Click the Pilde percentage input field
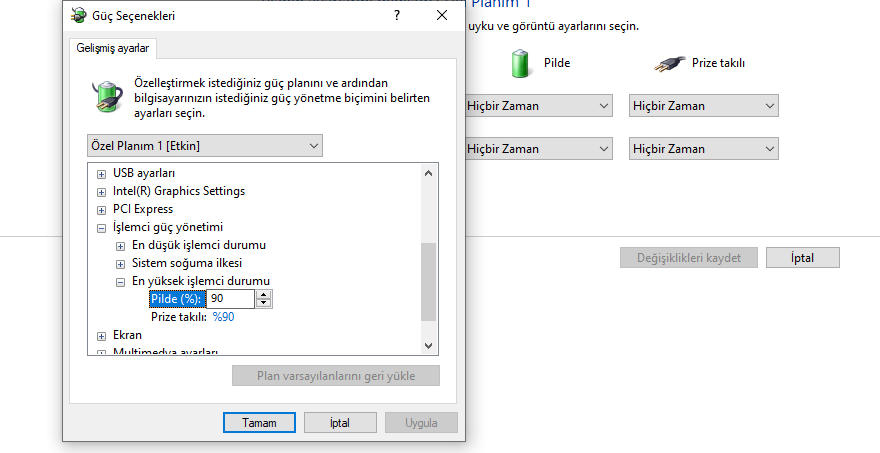Screen dimensions: 880x453 point(231,299)
